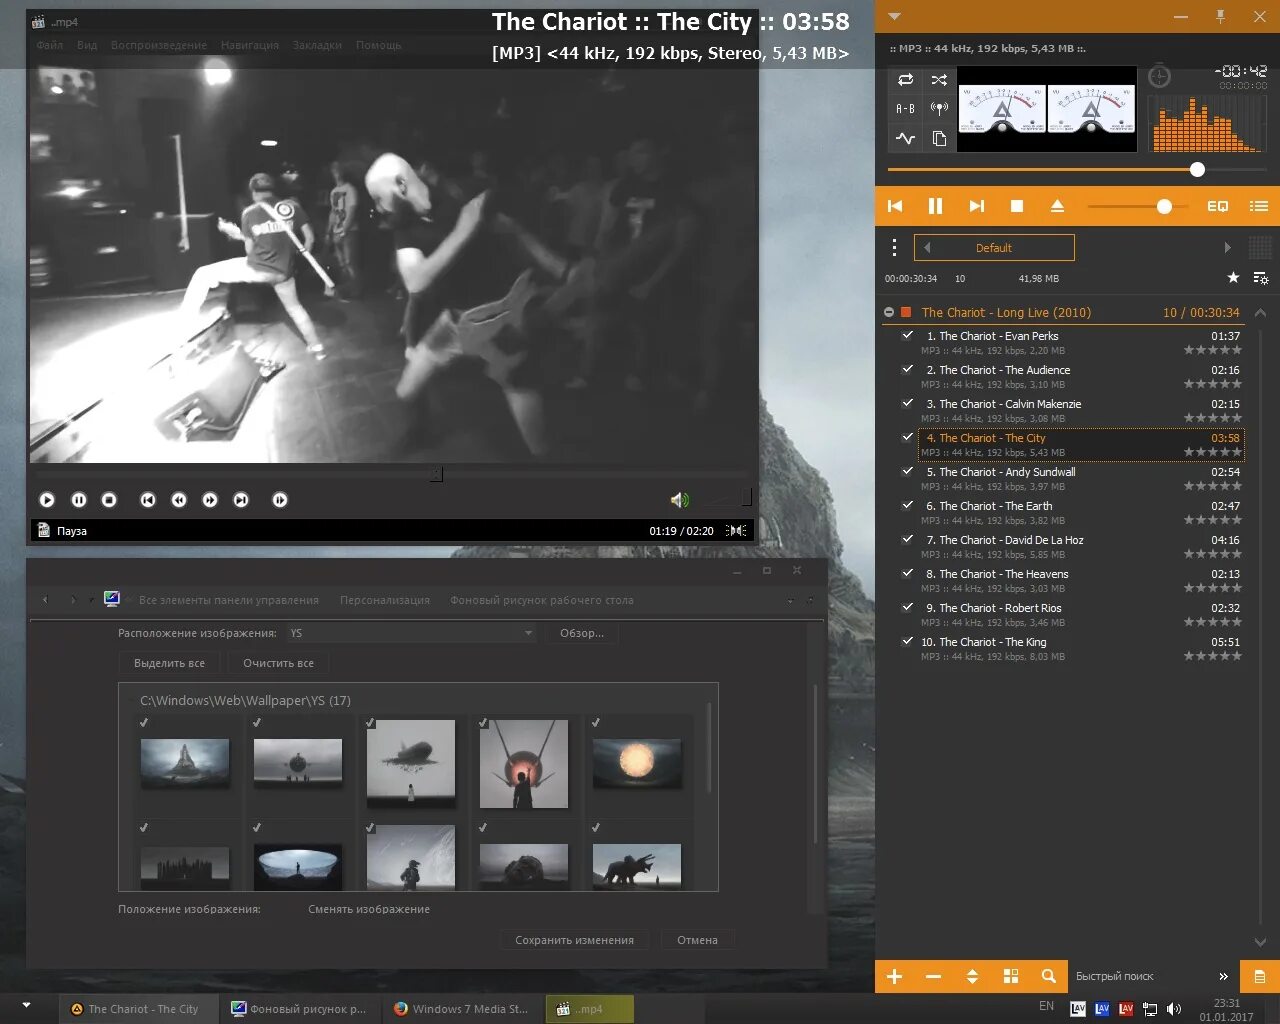This screenshot has width=1280, height=1024.
Task: Click the Обзор... browse button
Action: click(x=582, y=633)
